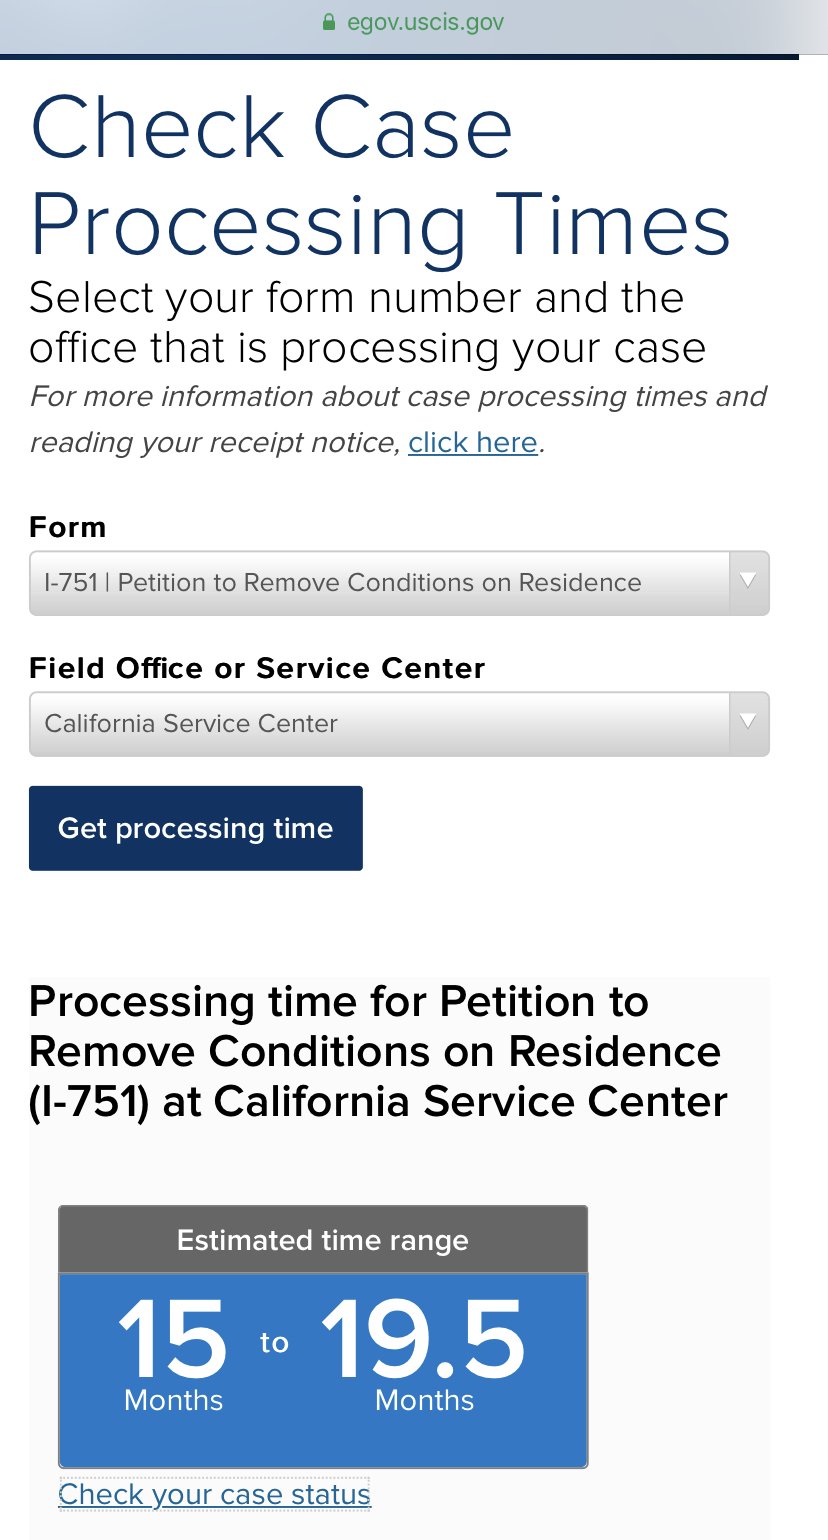Tap the word "to" between time values
Viewport: 828px width, 1540px height.
point(274,1343)
